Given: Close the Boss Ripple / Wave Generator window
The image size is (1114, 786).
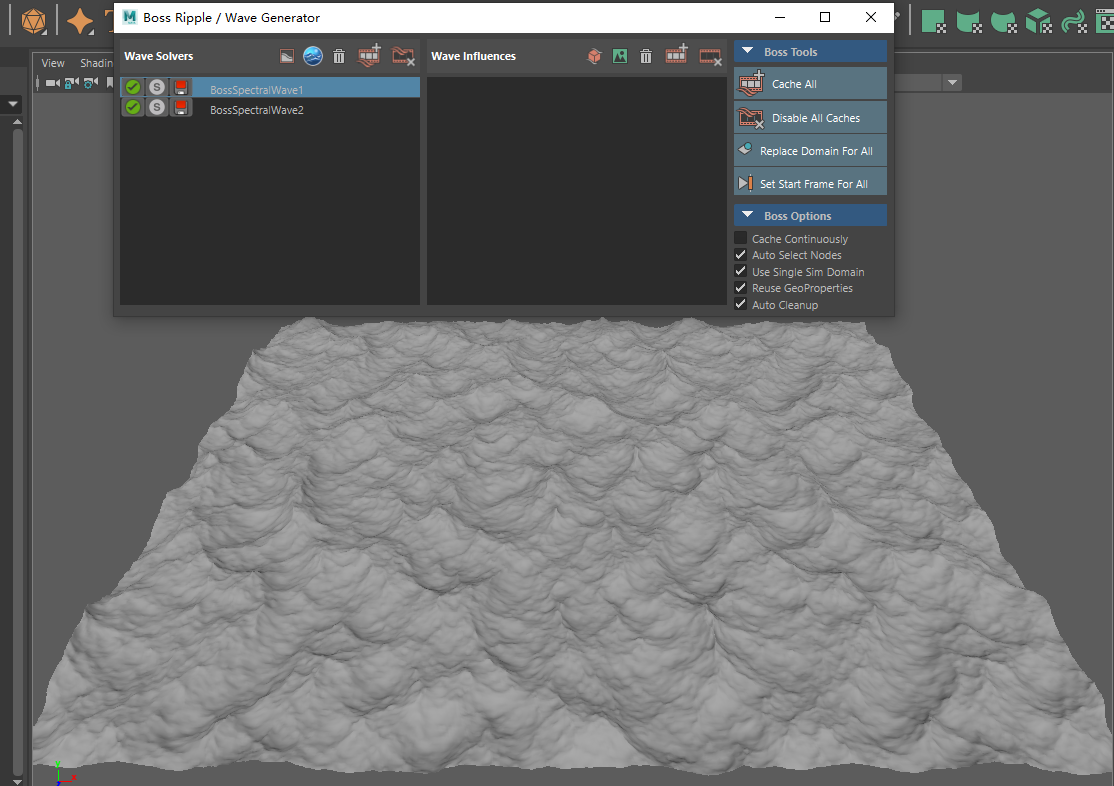Looking at the screenshot, I should (x=870, y=17).
